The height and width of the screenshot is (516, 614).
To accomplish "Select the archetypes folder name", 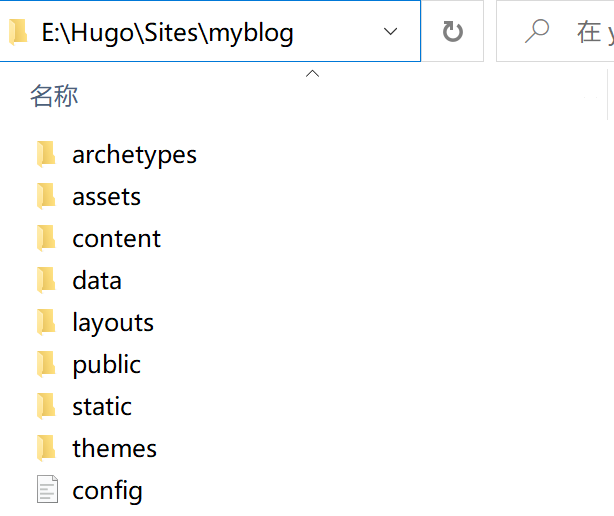I will click(x=134, y=155).
